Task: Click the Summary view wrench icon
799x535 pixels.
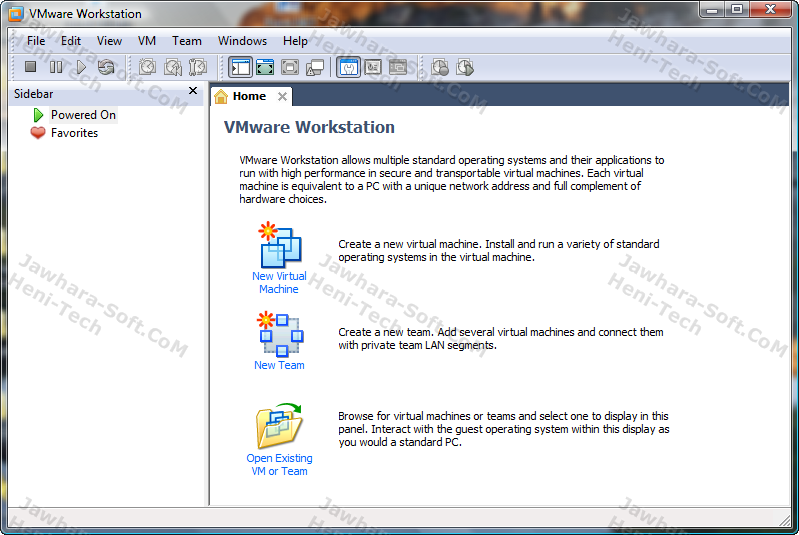Action: 349,67
